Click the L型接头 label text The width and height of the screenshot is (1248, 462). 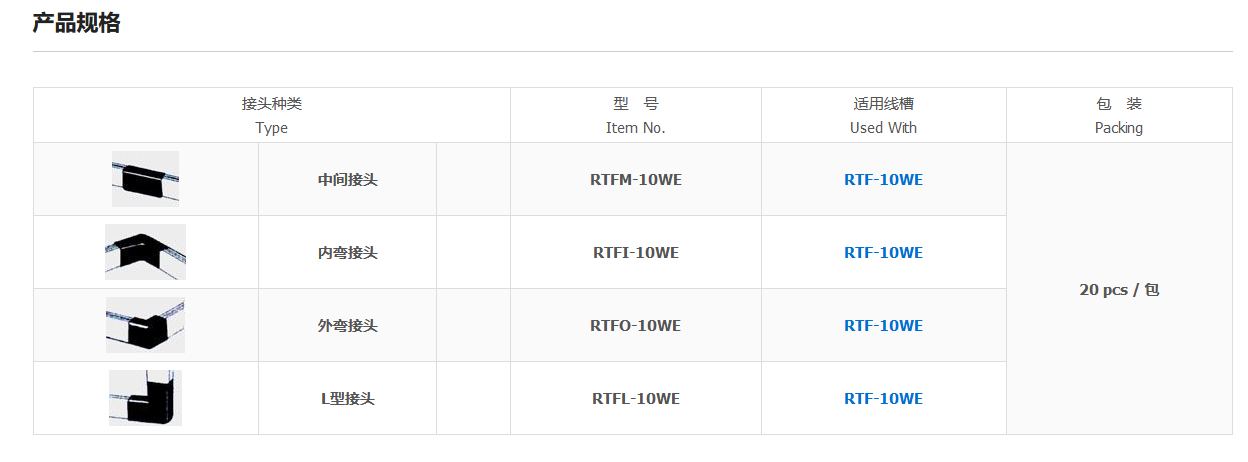(347, 399)
